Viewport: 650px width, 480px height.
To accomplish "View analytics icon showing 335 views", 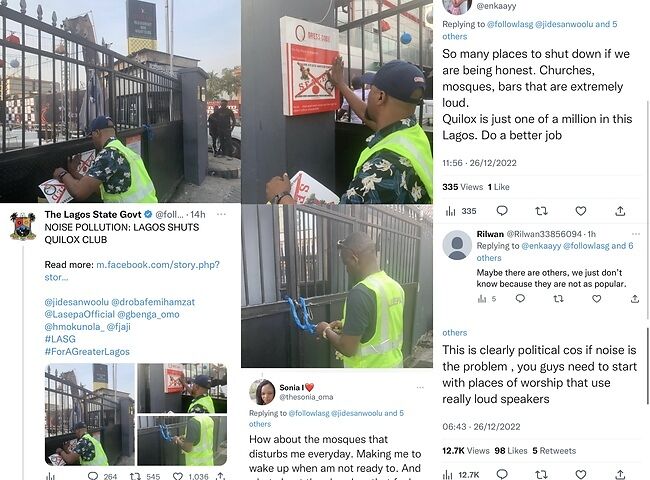I will click(x=461, y=211).
